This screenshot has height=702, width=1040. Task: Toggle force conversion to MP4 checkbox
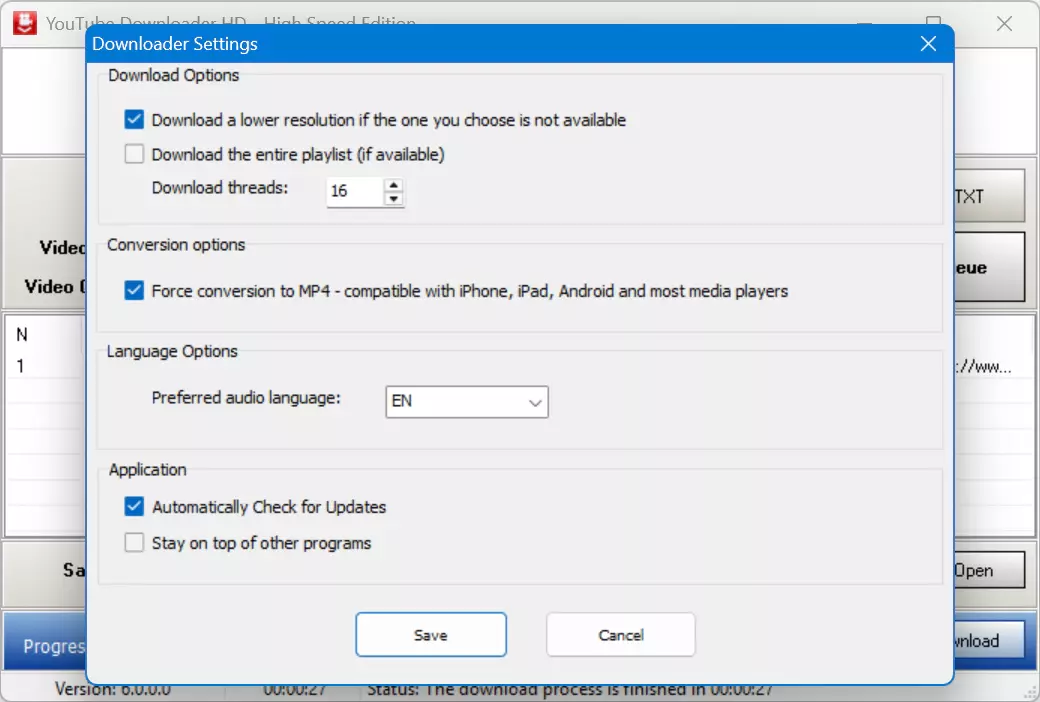tap(134, 290)
